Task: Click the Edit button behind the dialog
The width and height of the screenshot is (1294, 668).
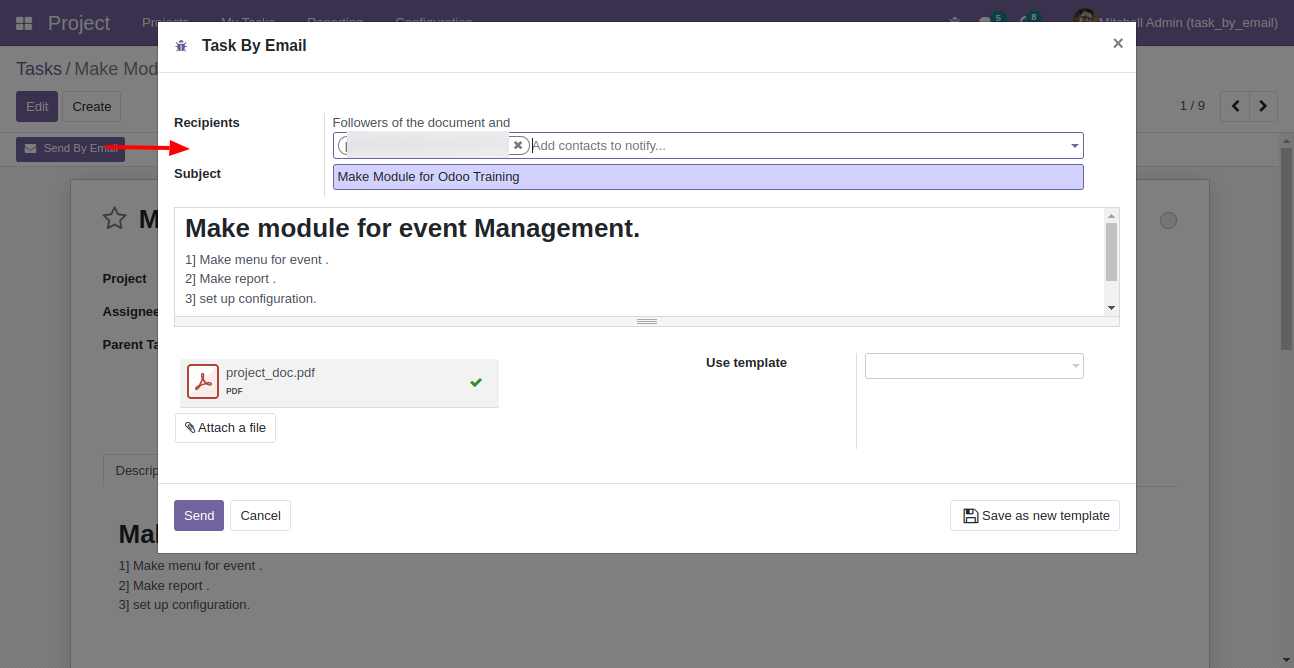Action: pyautogui.click(x=37, y=106)
